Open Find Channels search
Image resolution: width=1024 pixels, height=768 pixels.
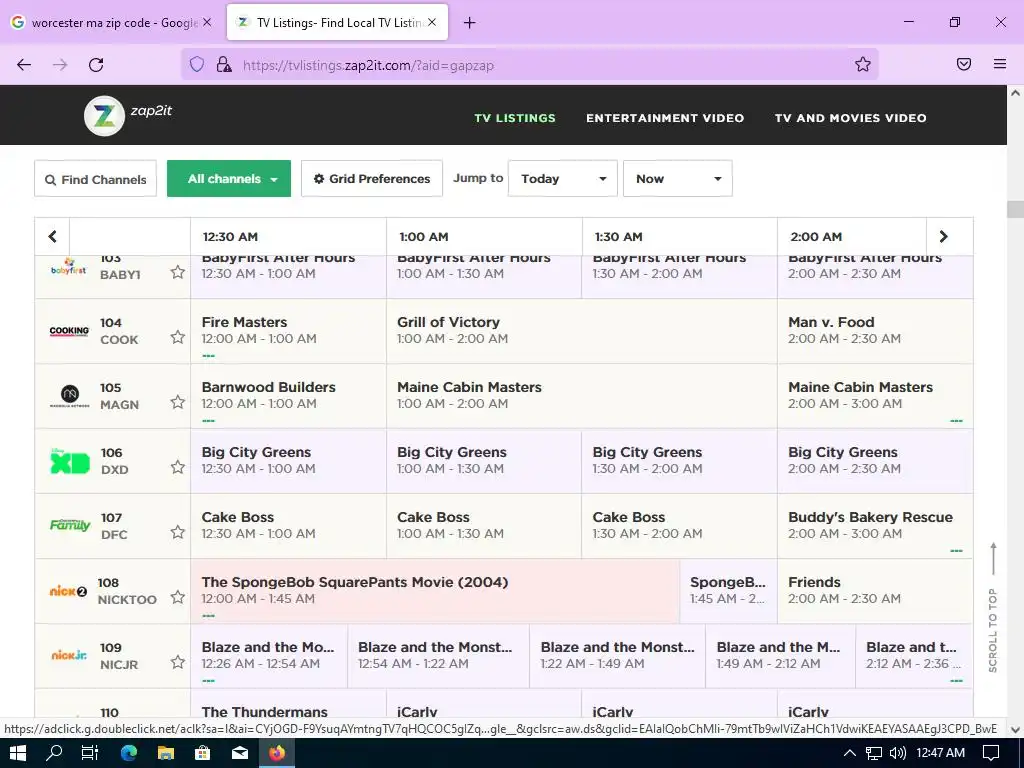click(95, 179)
